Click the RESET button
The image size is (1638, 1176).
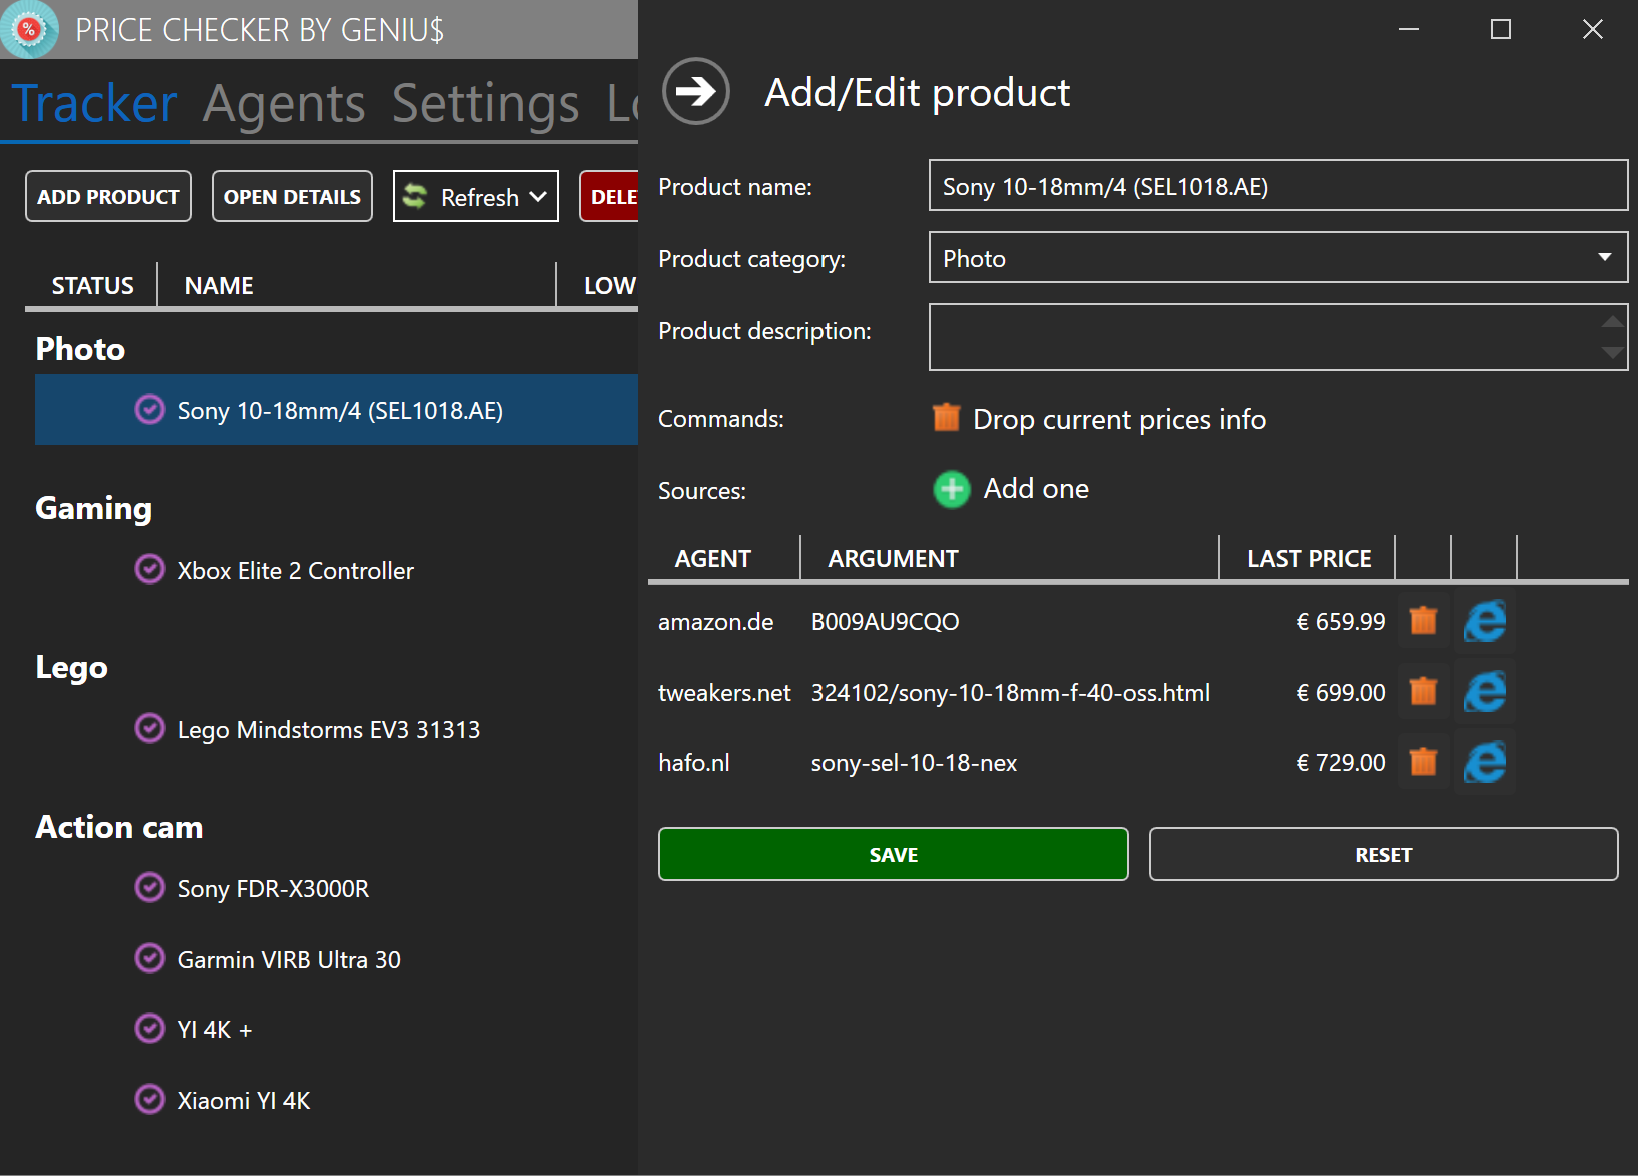[1383, 854]
